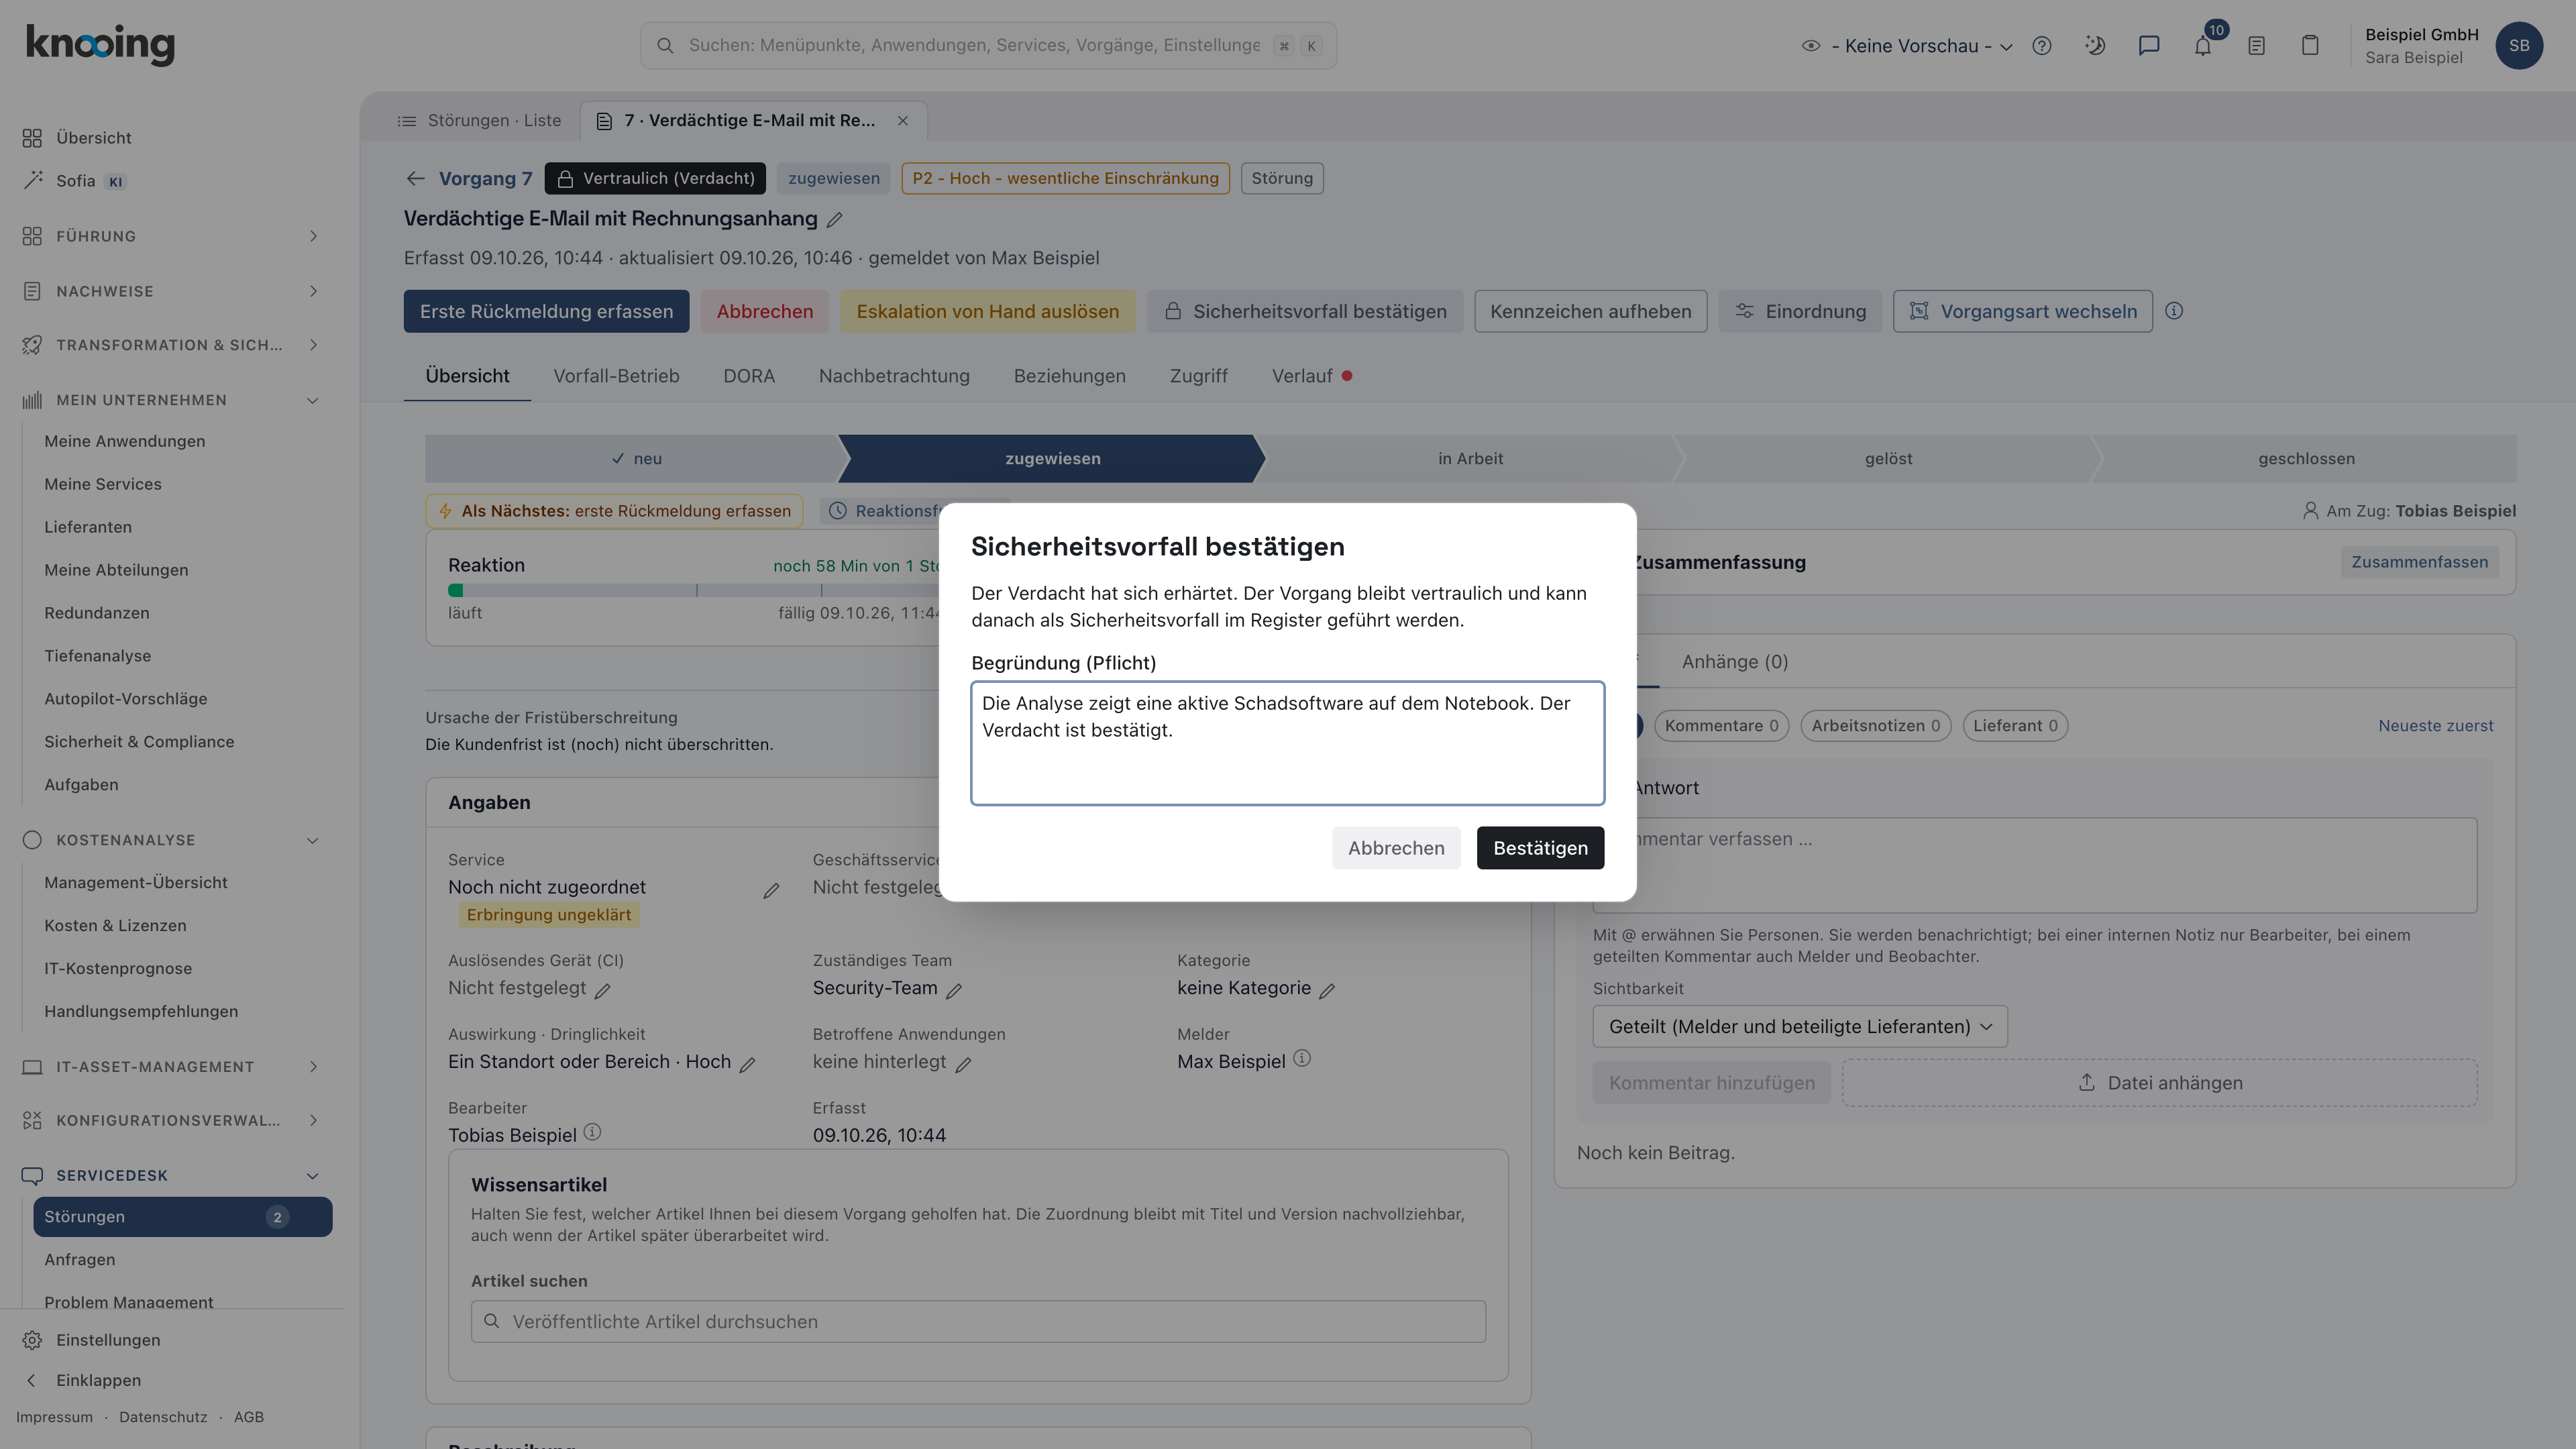Image resolution: width=2576 pixels, height=1449 pixels.
Task: Toggle the Kommentare 0 filter chip
Action: (x=1721, y=726)
